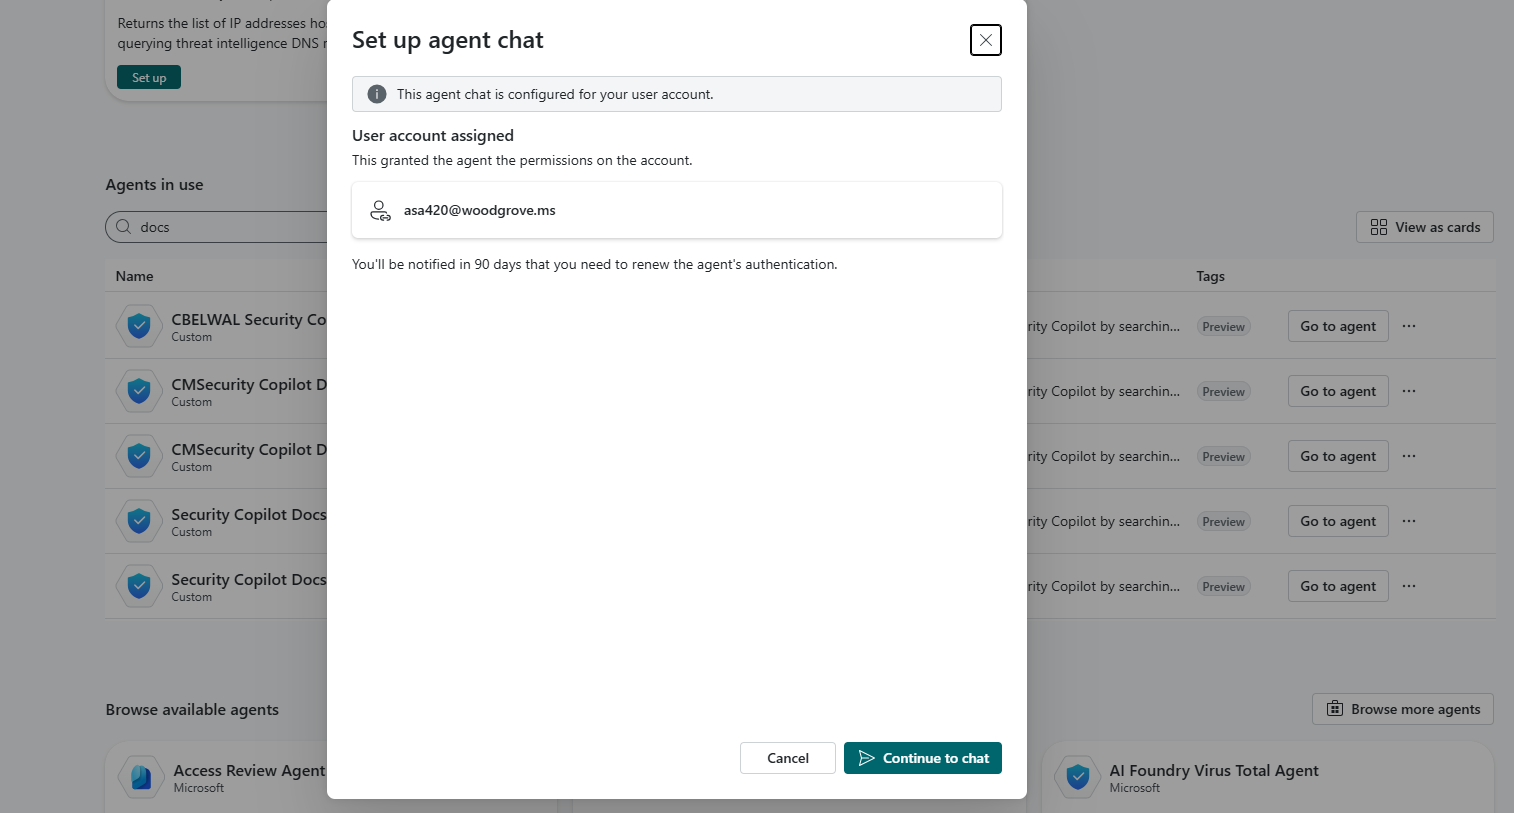Click the info icon in the banner
1514x813 pixels.
click(377, 94)
